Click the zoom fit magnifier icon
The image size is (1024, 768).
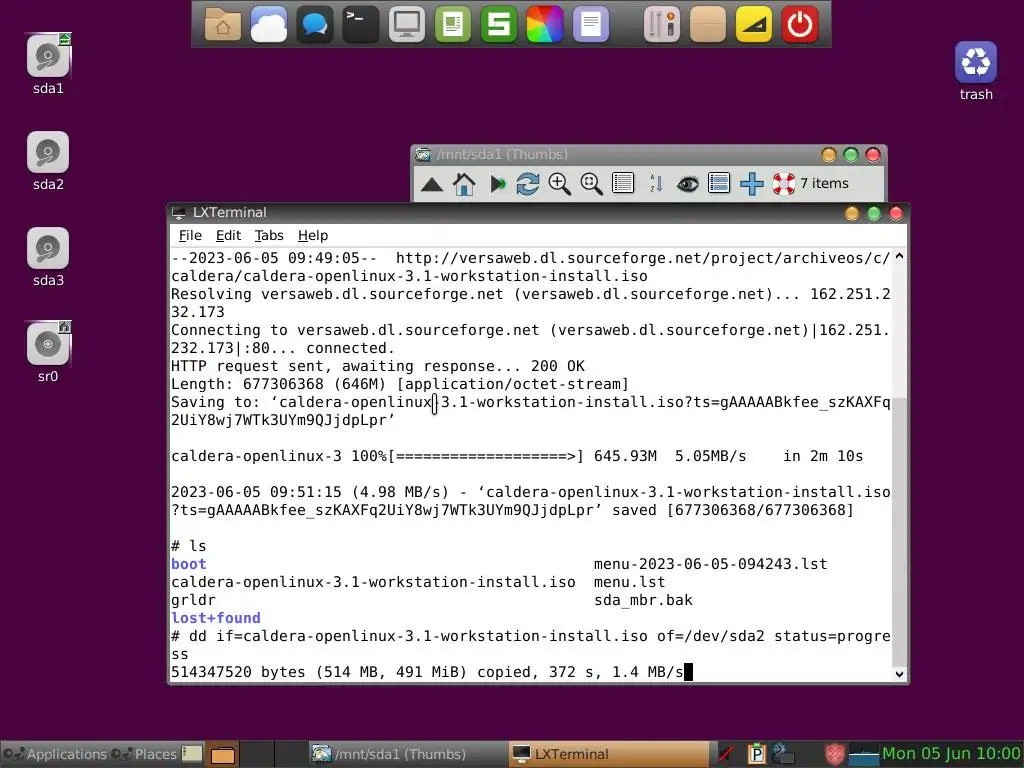coord(592,184)
